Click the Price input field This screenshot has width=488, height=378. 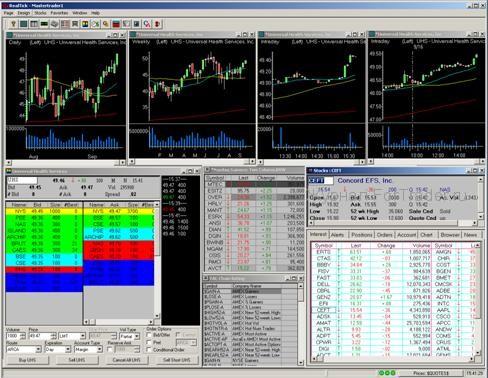point(40,336)
